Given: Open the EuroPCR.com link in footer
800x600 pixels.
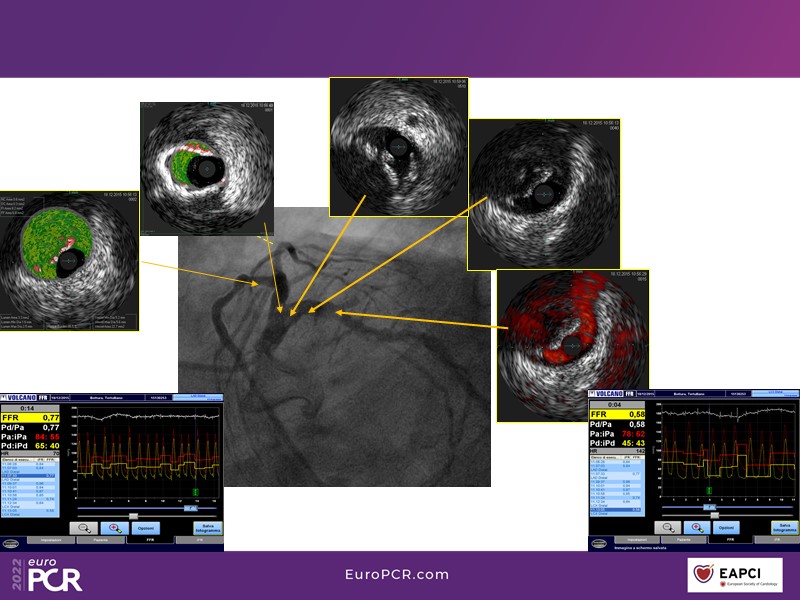Looking at the screenshot, I should [397, 574].
